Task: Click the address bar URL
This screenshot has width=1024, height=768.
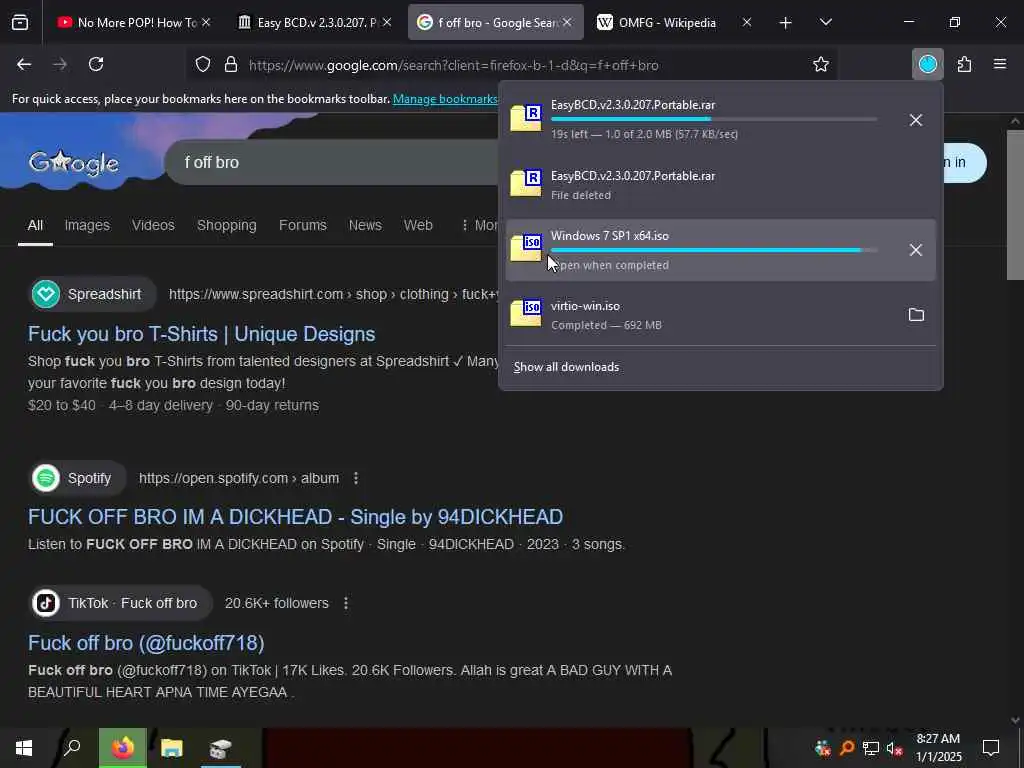Action: click(x=454, y=65)
